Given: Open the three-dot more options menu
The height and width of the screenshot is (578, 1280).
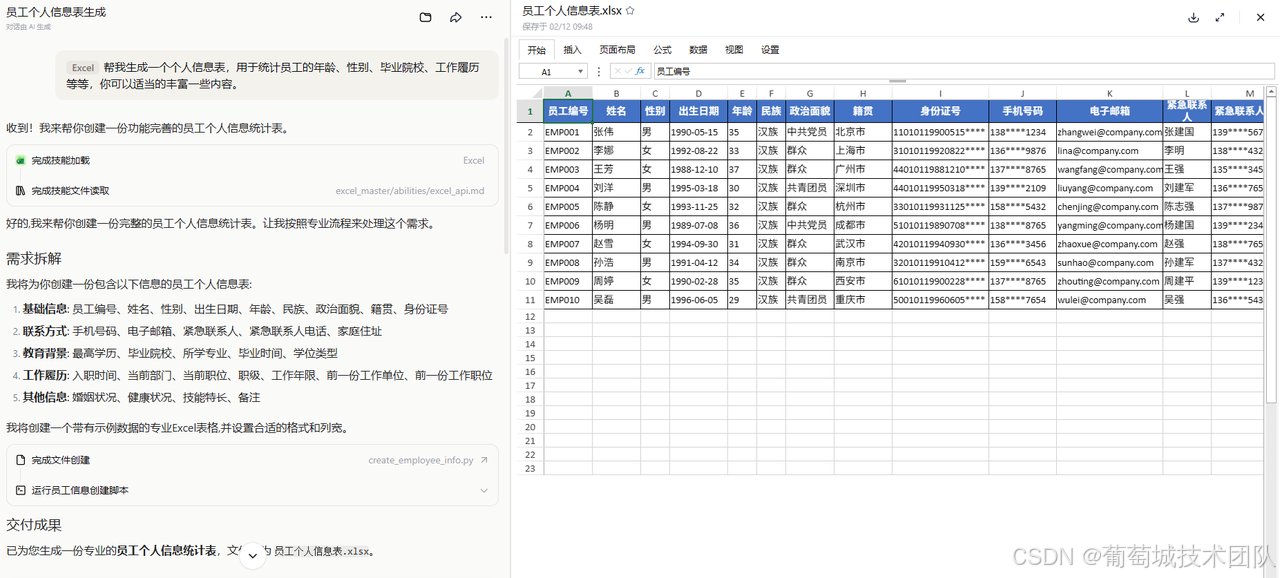Looking at the screenshot, I should (487, 17).
